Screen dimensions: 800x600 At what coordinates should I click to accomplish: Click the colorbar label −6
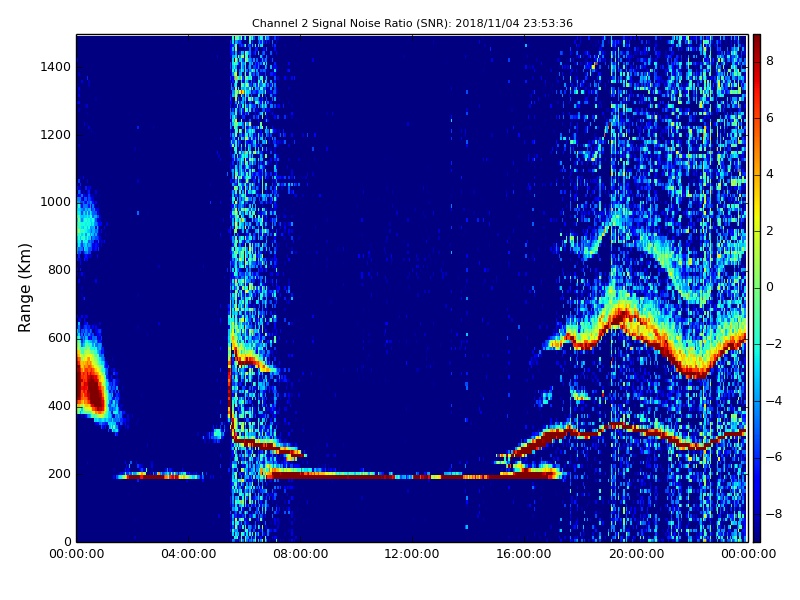773,457
